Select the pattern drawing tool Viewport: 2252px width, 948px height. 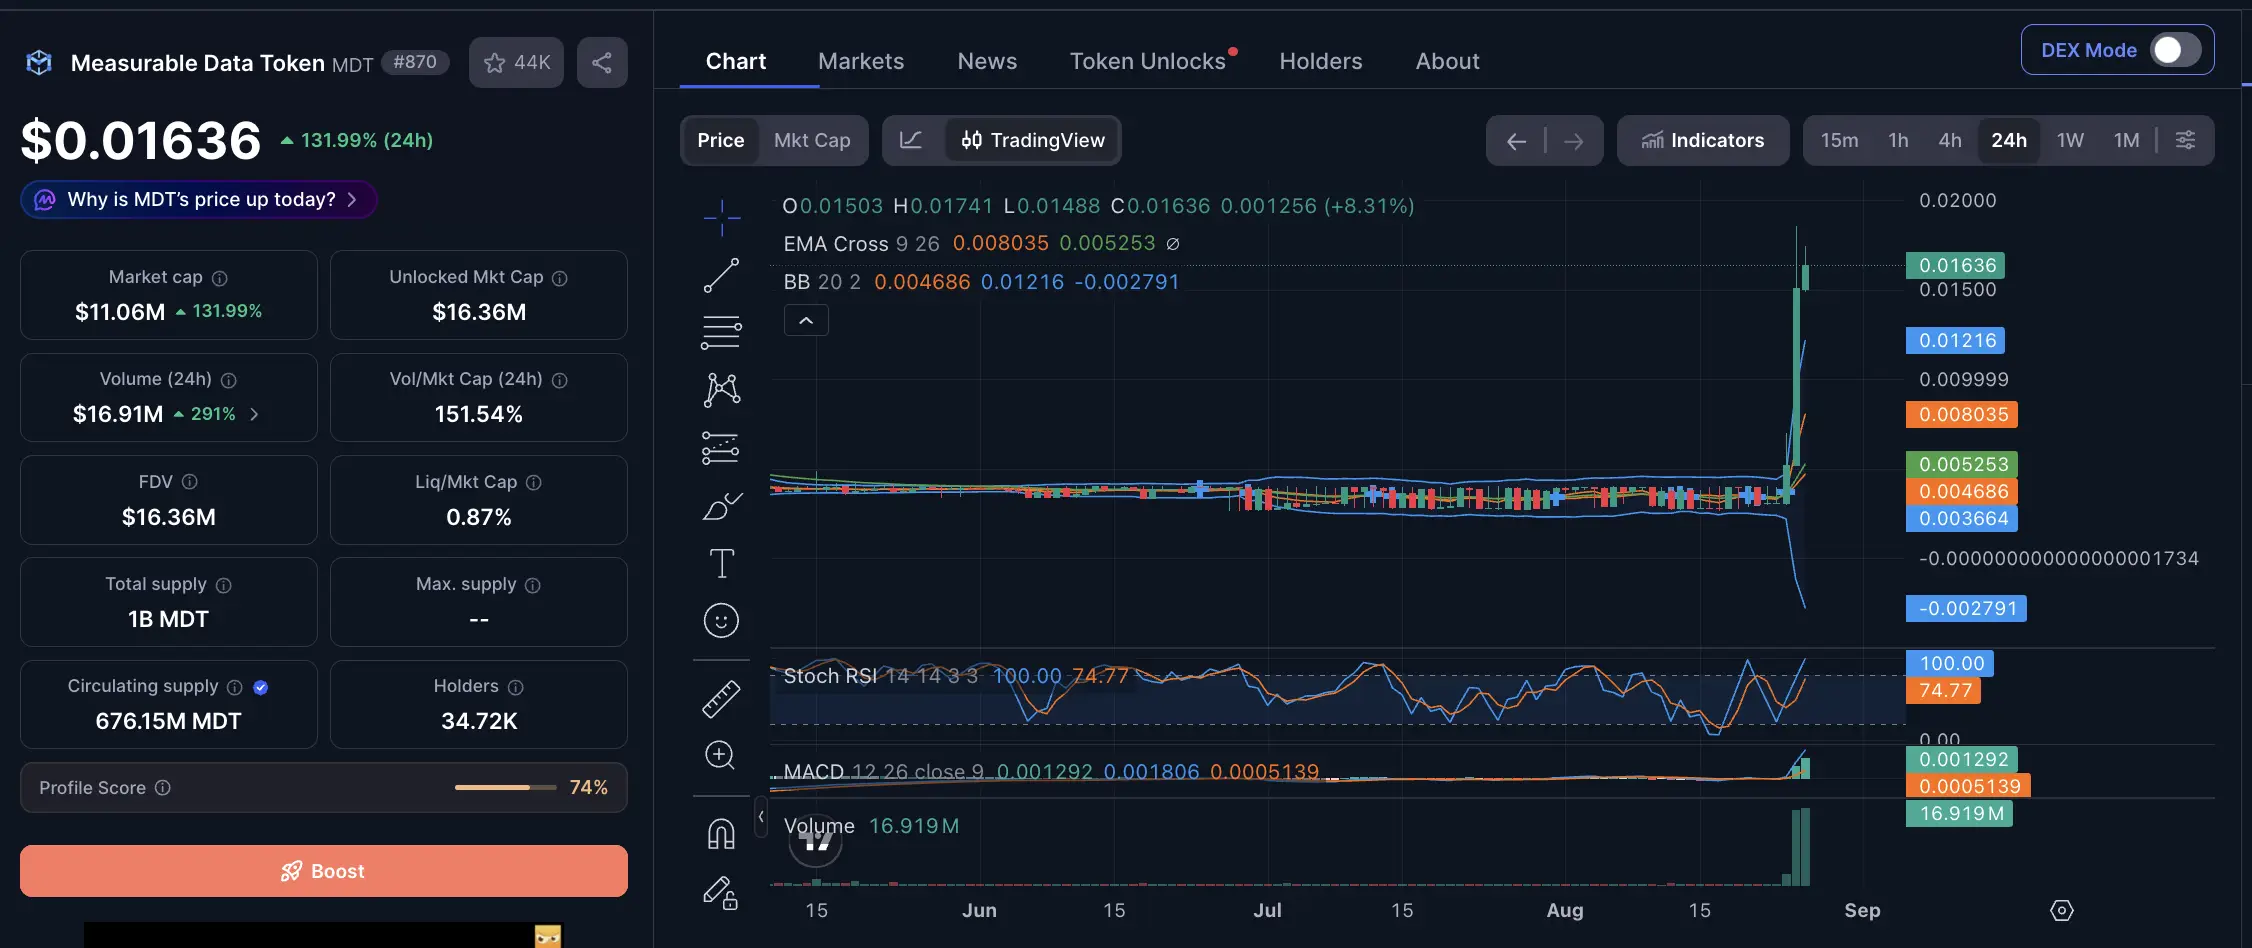721,390
